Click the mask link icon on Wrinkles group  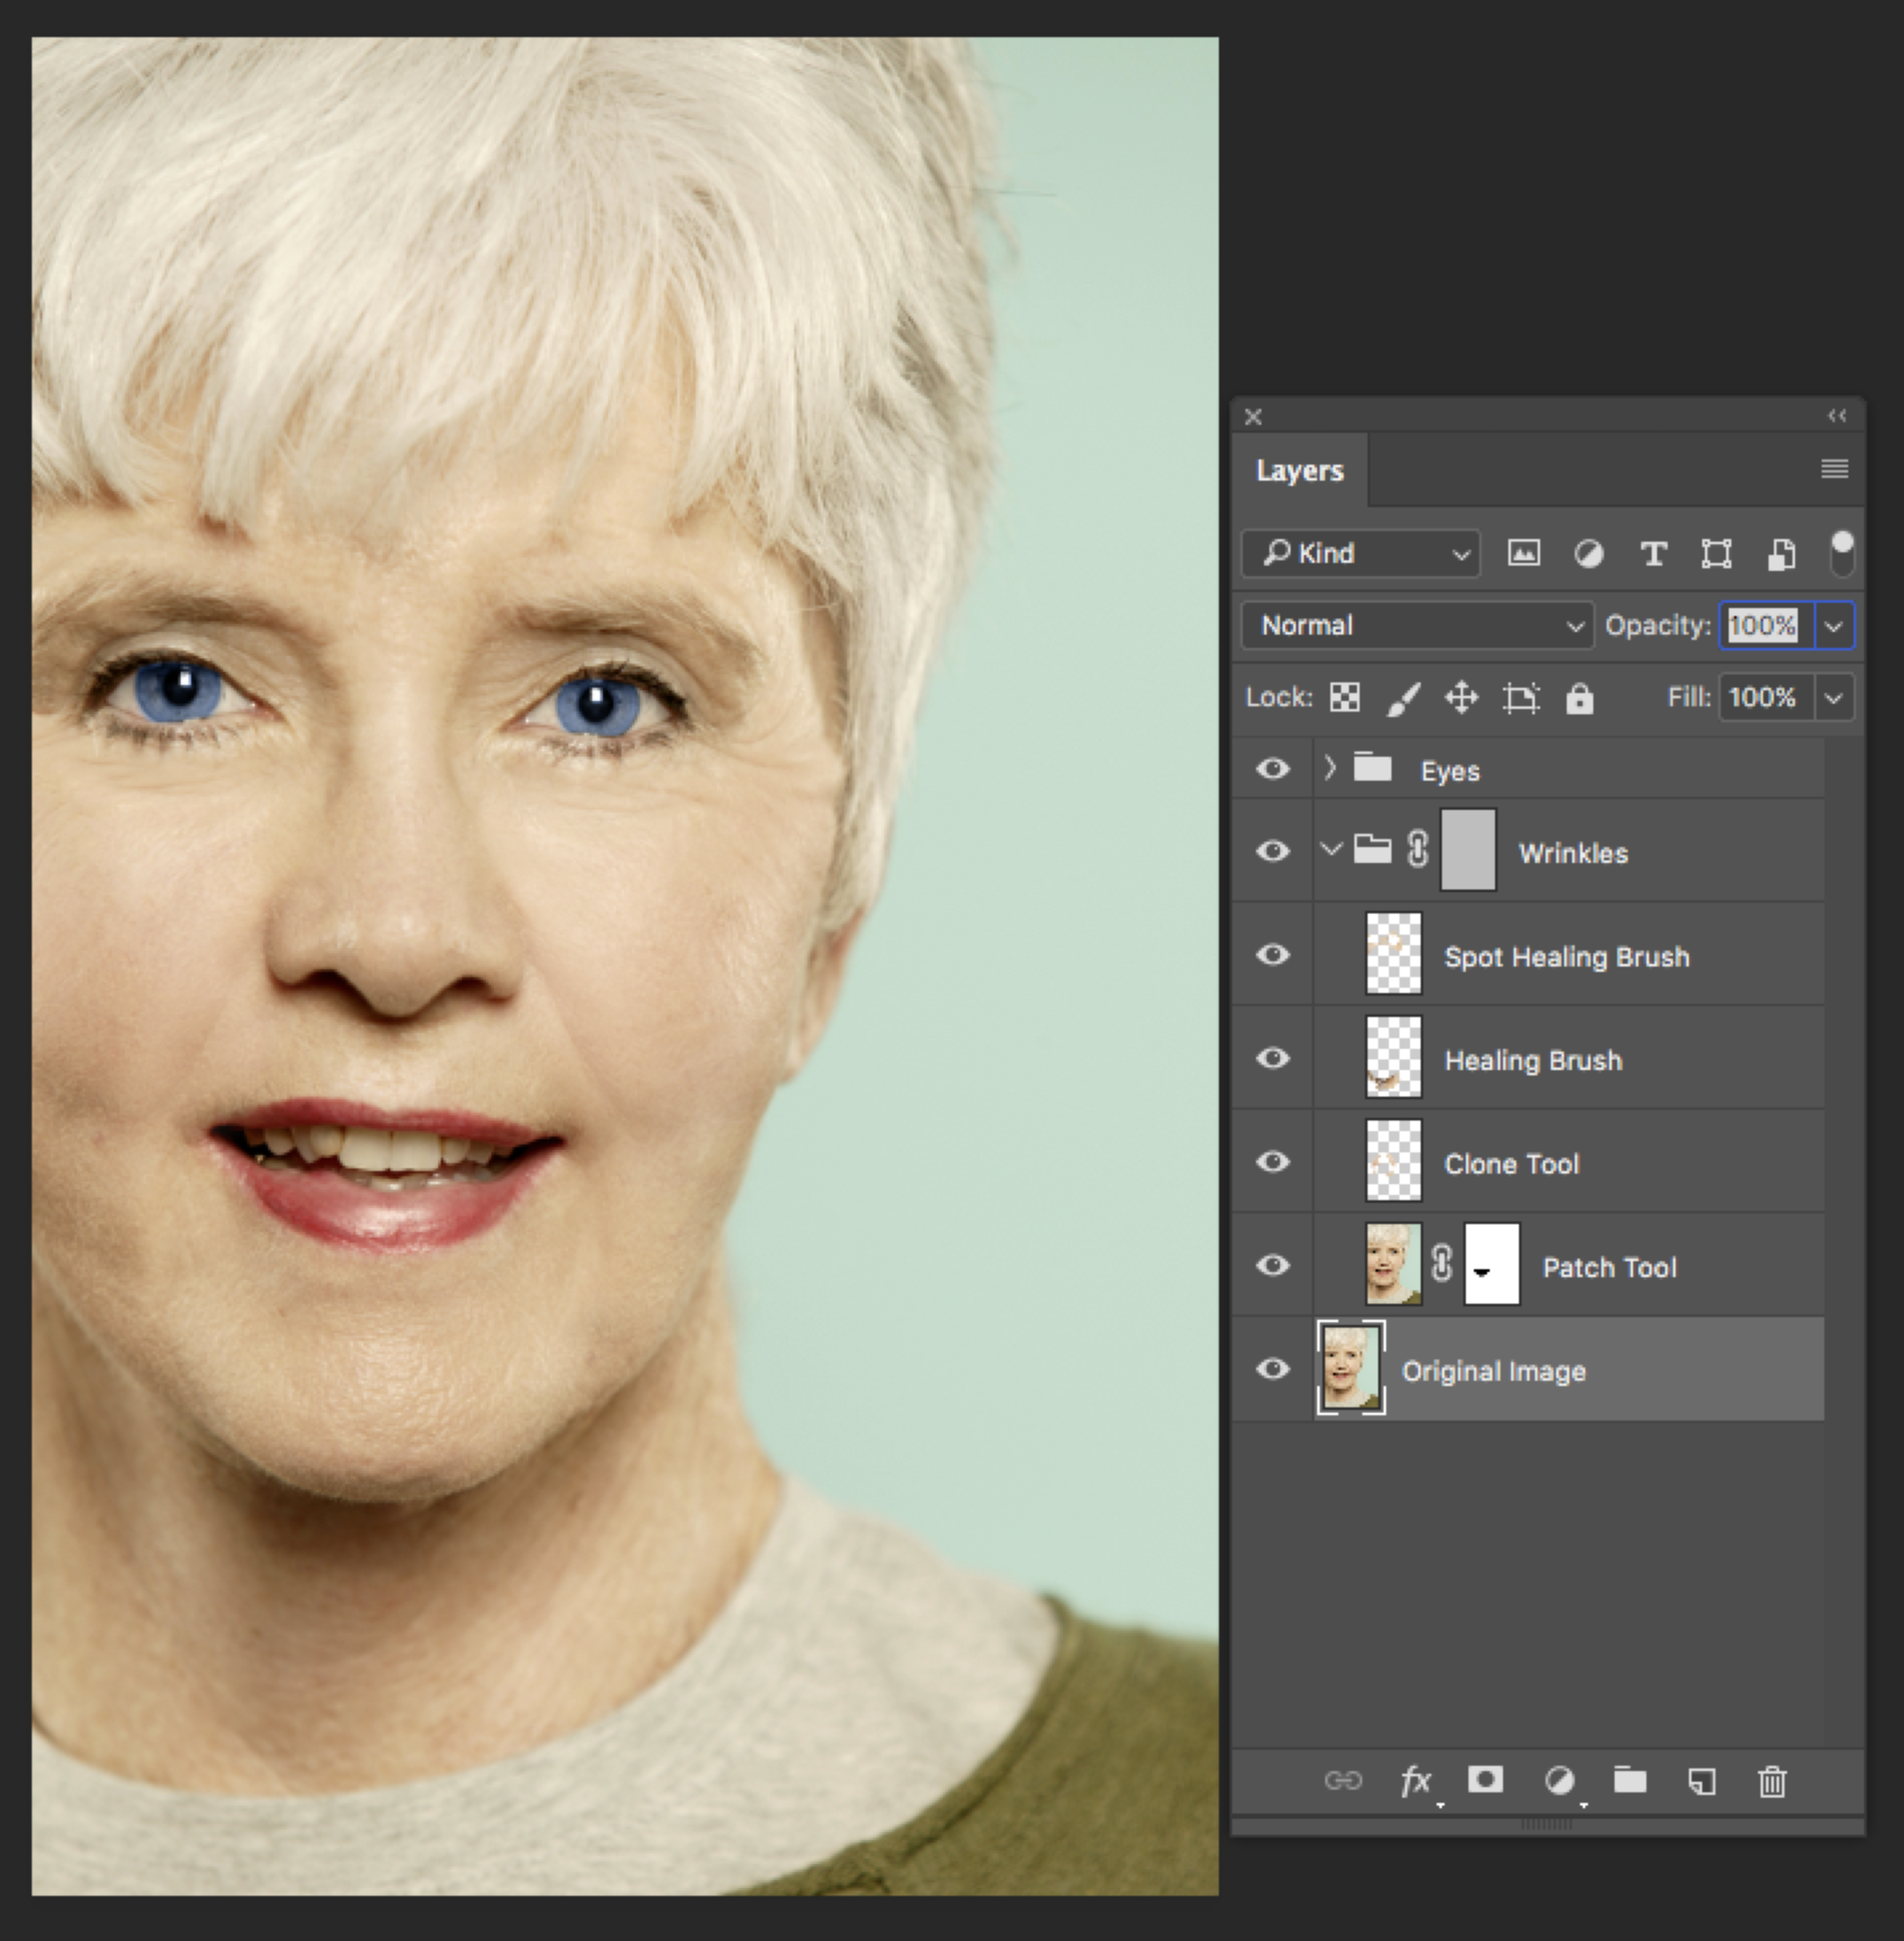(1417, 849)
